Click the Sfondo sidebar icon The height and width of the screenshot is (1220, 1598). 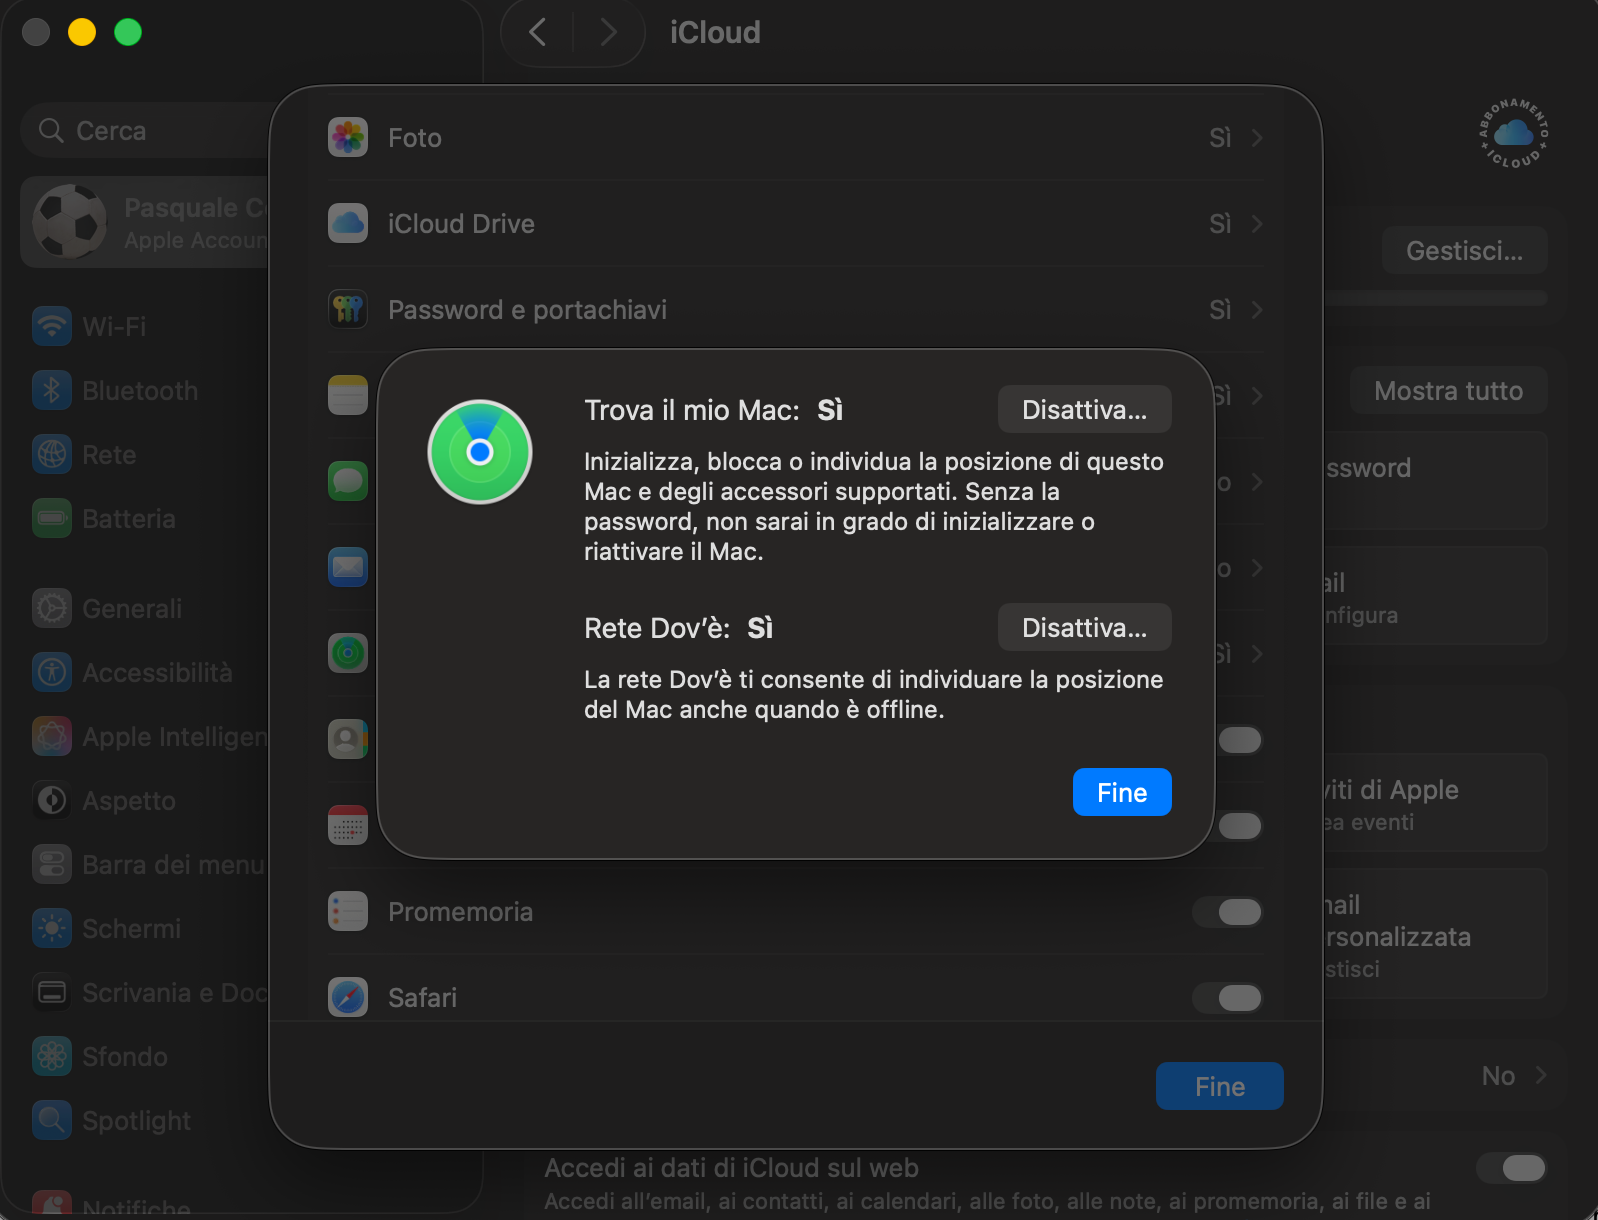(x=52, y=1056)
